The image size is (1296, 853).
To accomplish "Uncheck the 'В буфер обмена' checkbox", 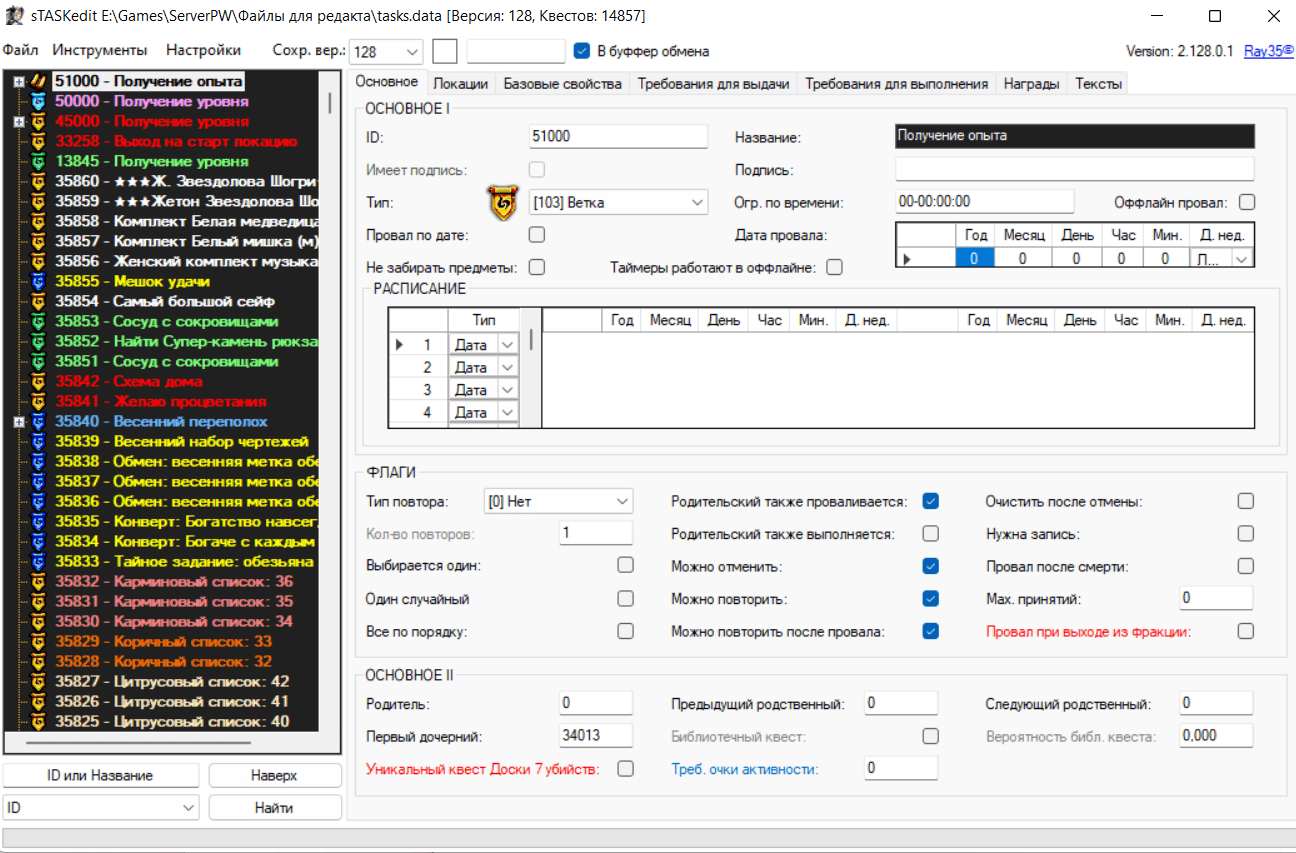I will tap(582, 51).
